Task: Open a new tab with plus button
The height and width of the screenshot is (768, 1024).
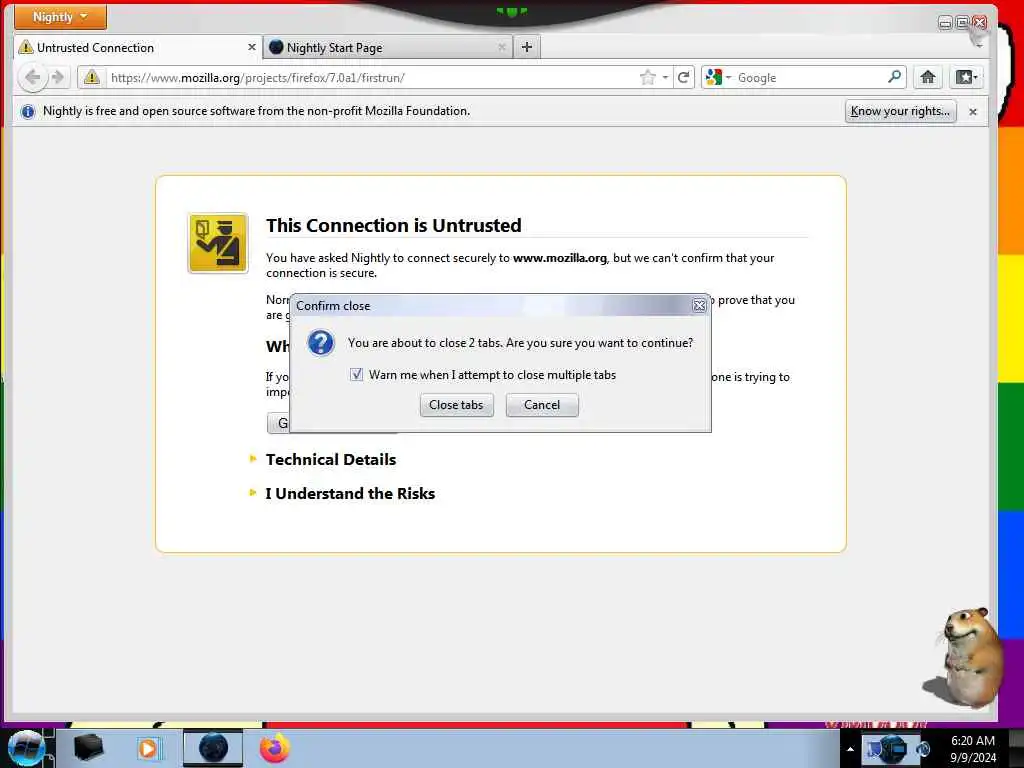Action: tap(527, 47)
